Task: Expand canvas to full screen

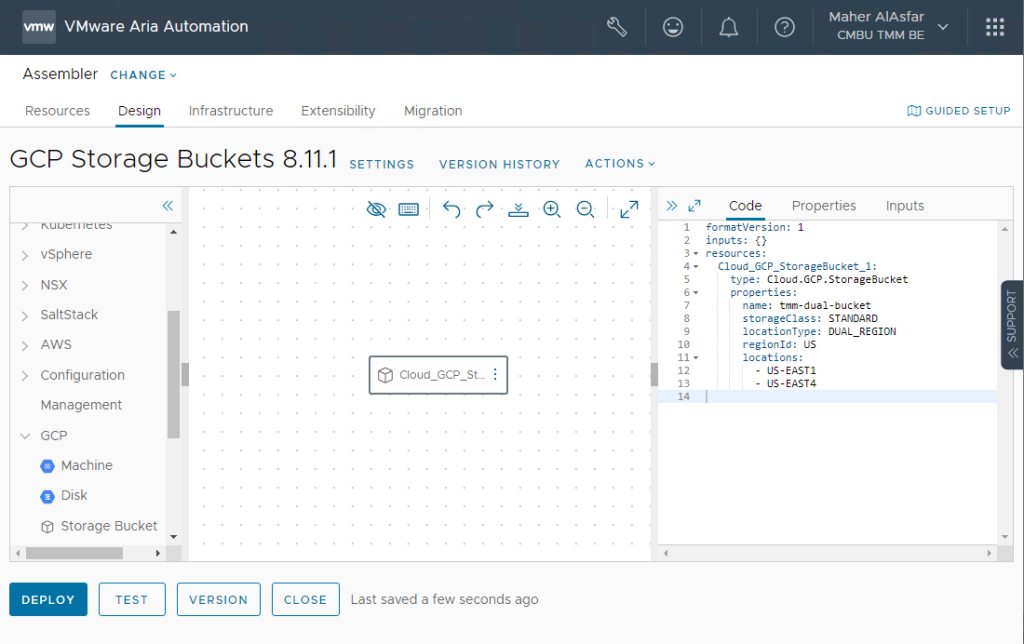Action: (629, 209)
